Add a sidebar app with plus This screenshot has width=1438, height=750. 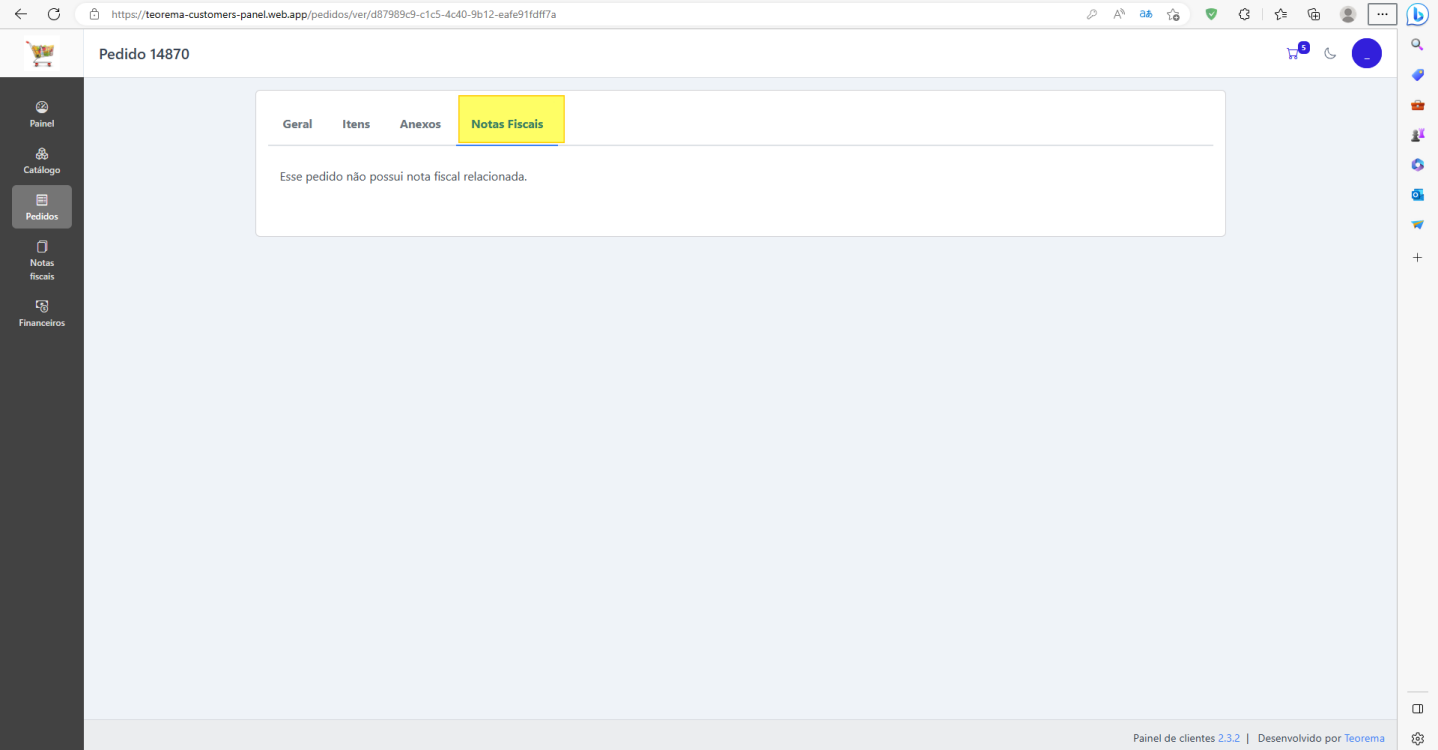coord(1417,258)
